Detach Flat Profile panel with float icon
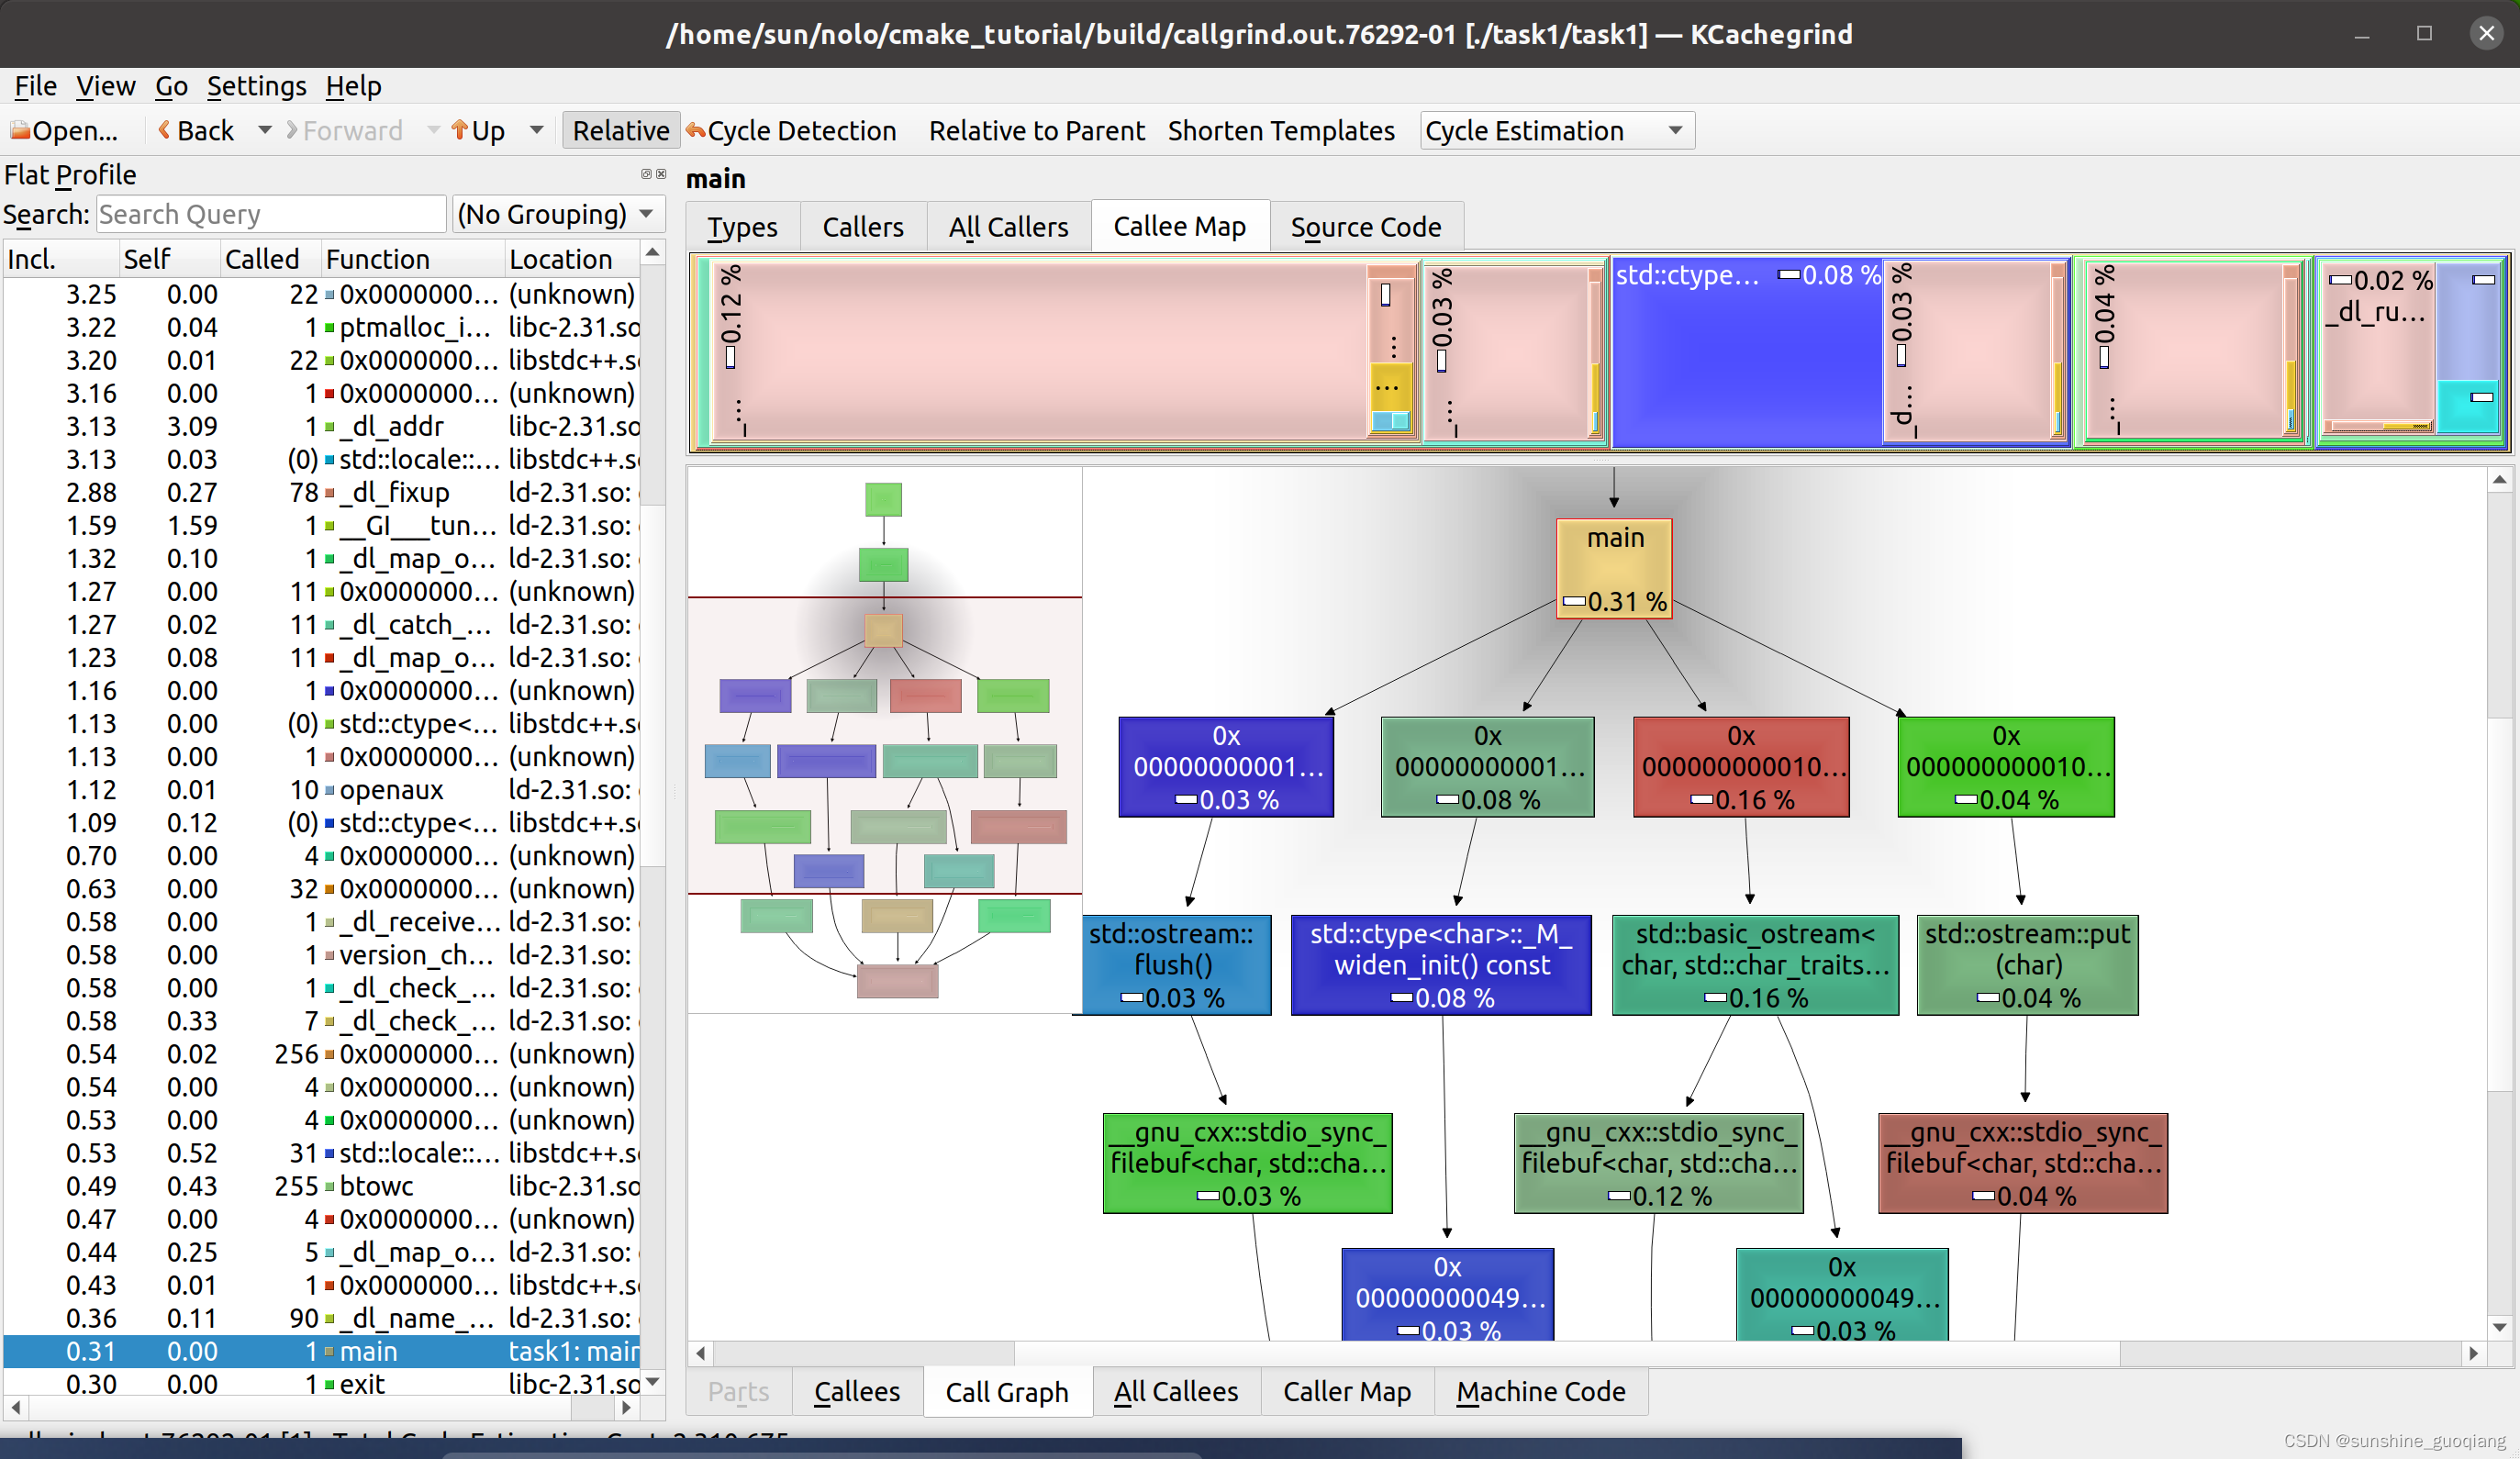The image size is (2520, 1459). click(646, 174)
